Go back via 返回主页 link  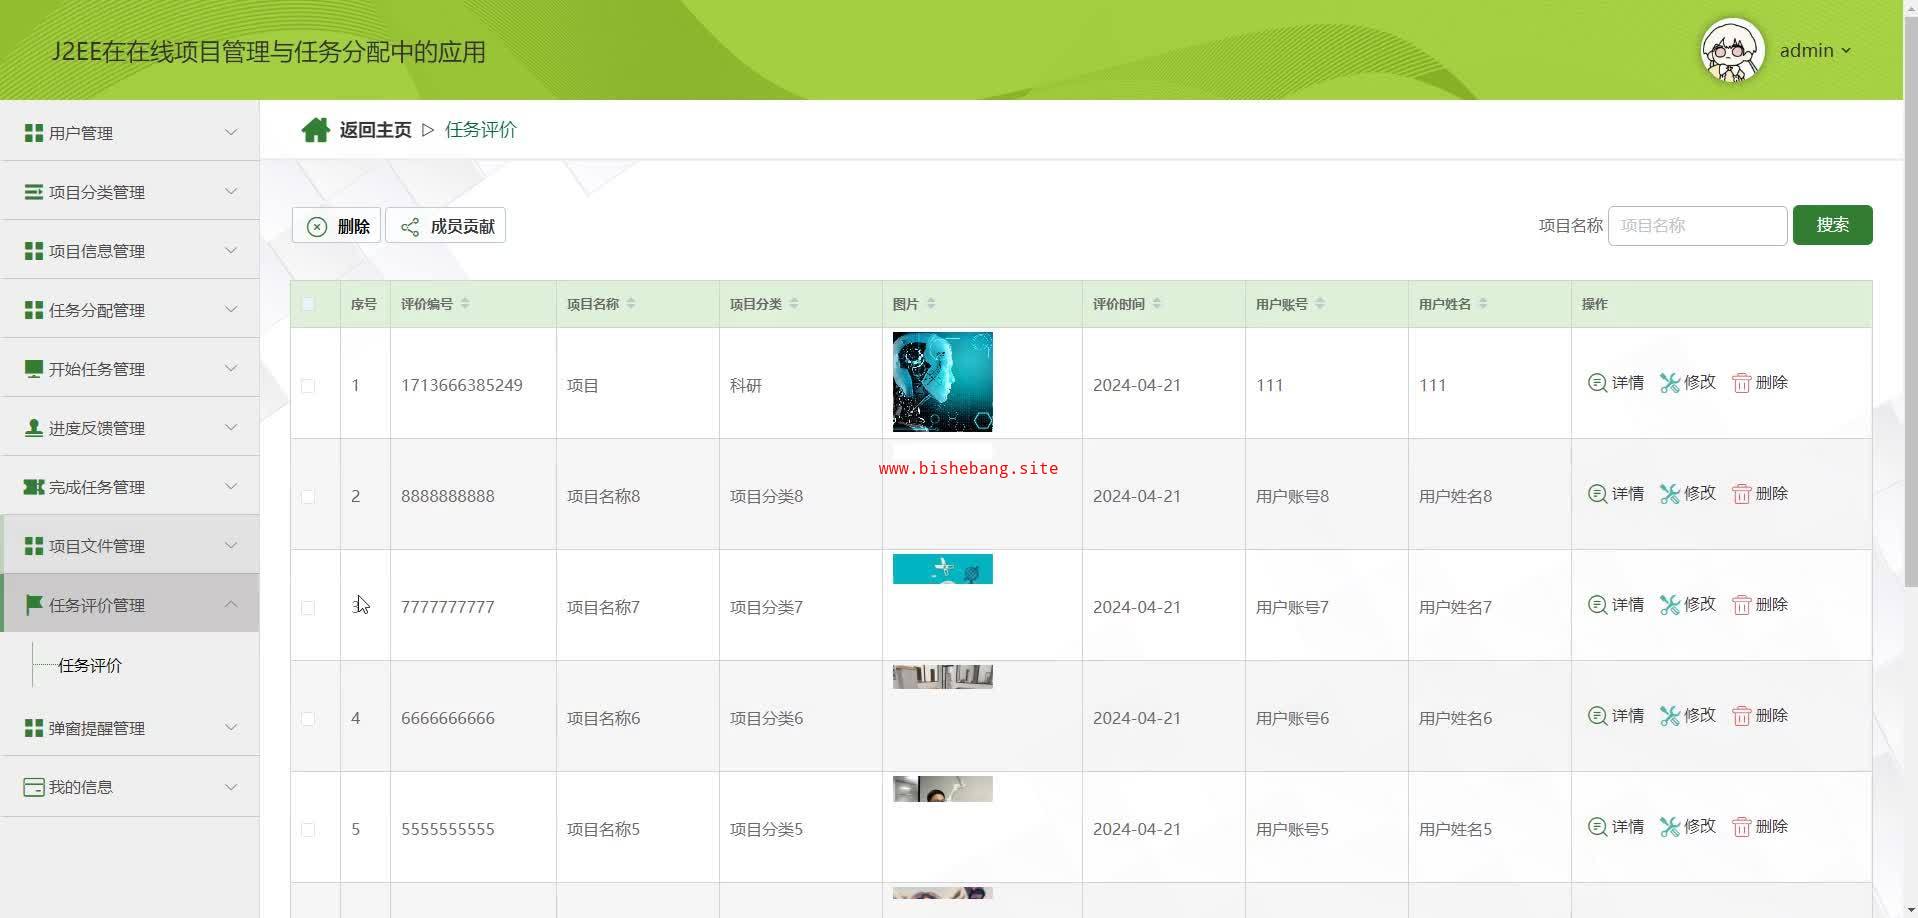coord(375,130)
